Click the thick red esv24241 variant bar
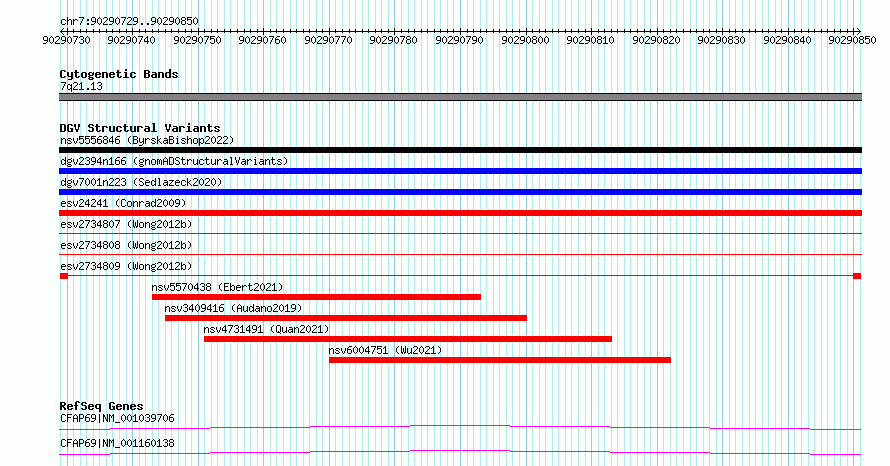The width and height of the screenshot is (890, 466). [460, 213]
